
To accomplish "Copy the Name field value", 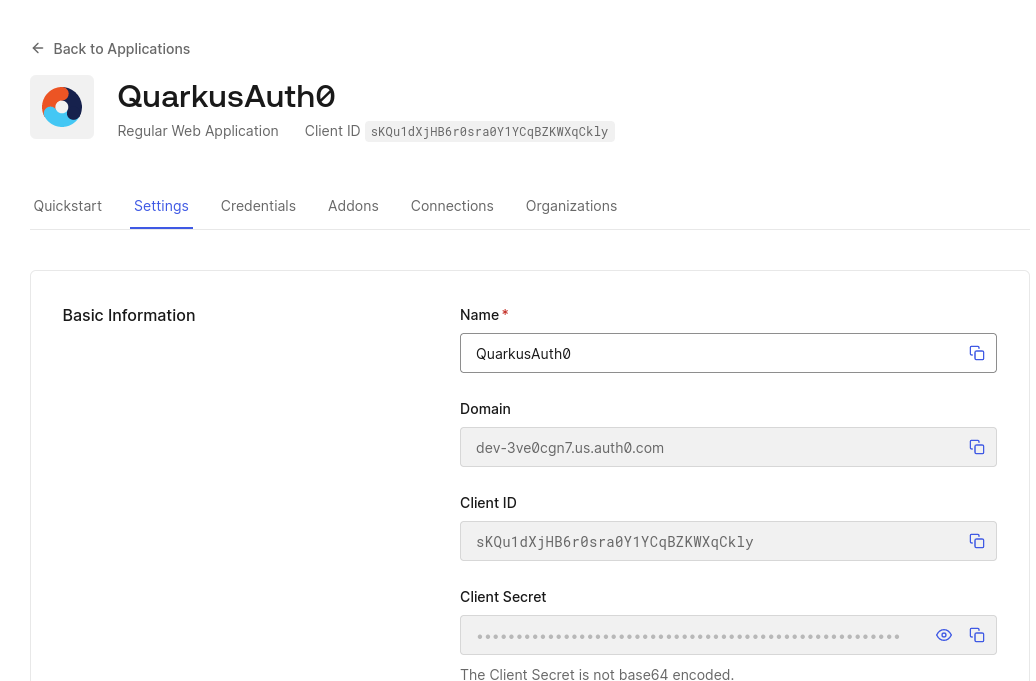I will pos(977,353).
